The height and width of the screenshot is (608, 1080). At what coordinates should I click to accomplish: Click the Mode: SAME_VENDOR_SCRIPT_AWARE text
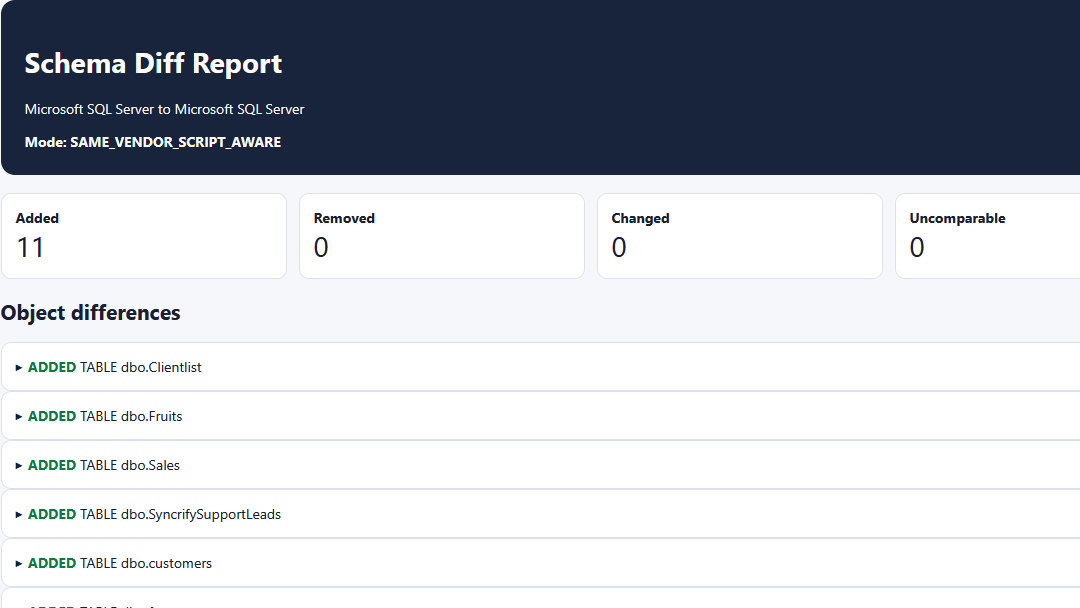[x=153, y=142]
